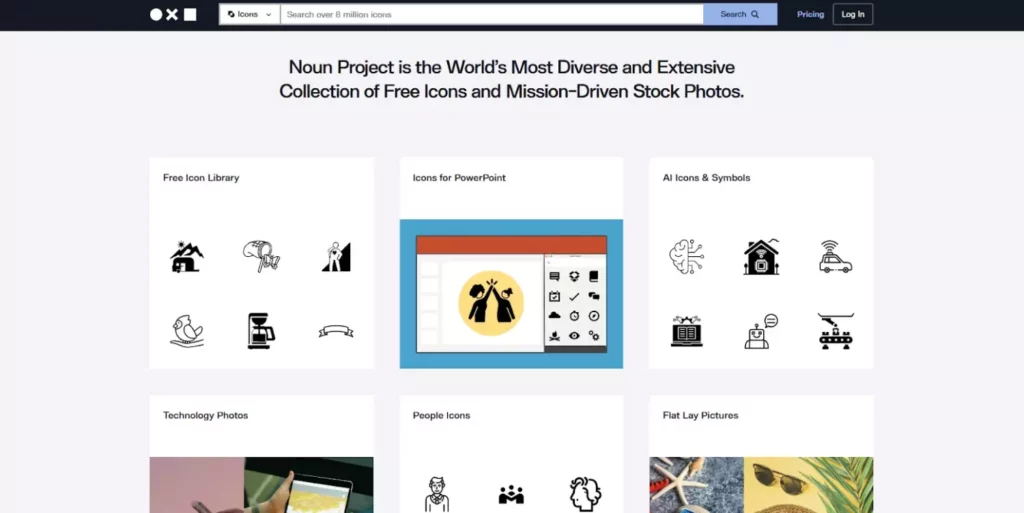Focus the search over 8 million icons field
1024x513 pixels.
[x=492, y=14]
